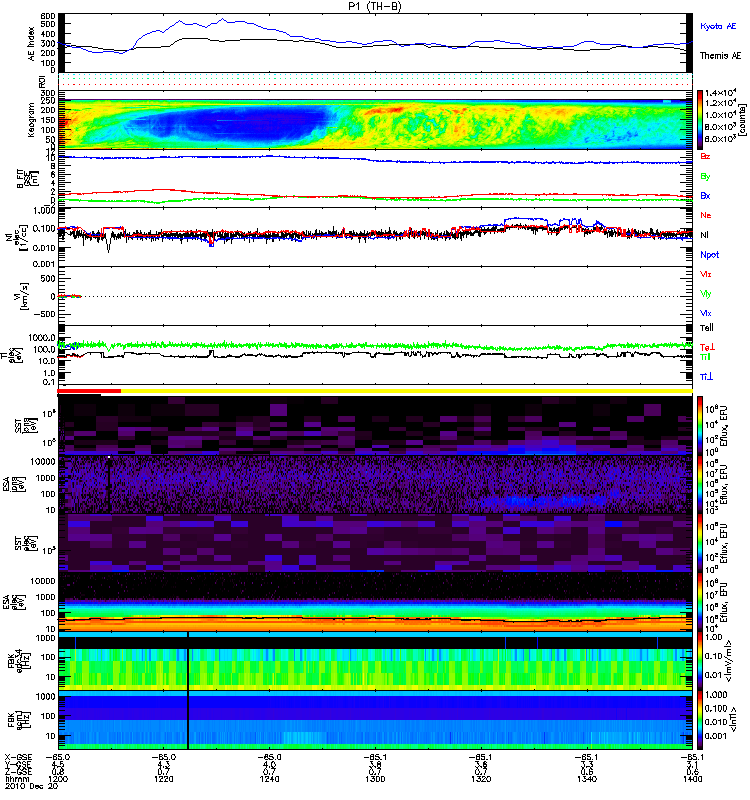Select the red Ne density label
This screenshot has width=750, height=800.
tap(706, 215)
